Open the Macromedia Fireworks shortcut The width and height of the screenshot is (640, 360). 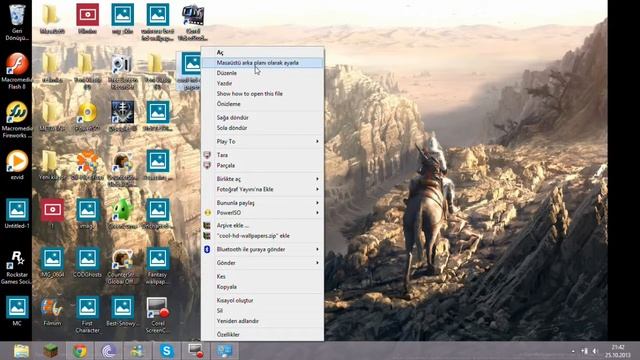pos(17,120)
